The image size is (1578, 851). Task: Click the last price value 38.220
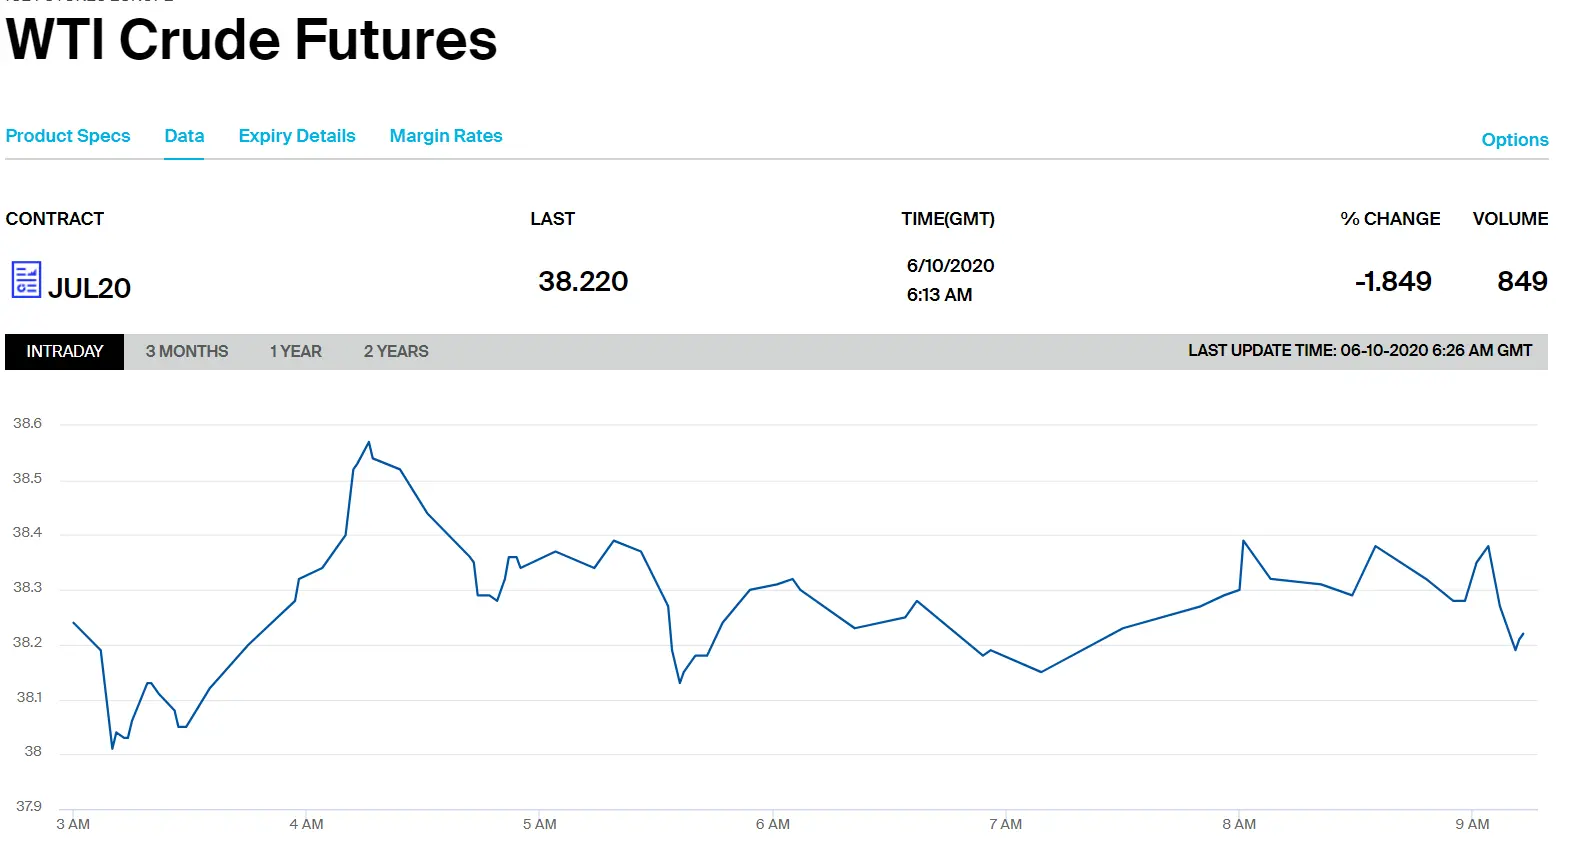pos(583,282)
